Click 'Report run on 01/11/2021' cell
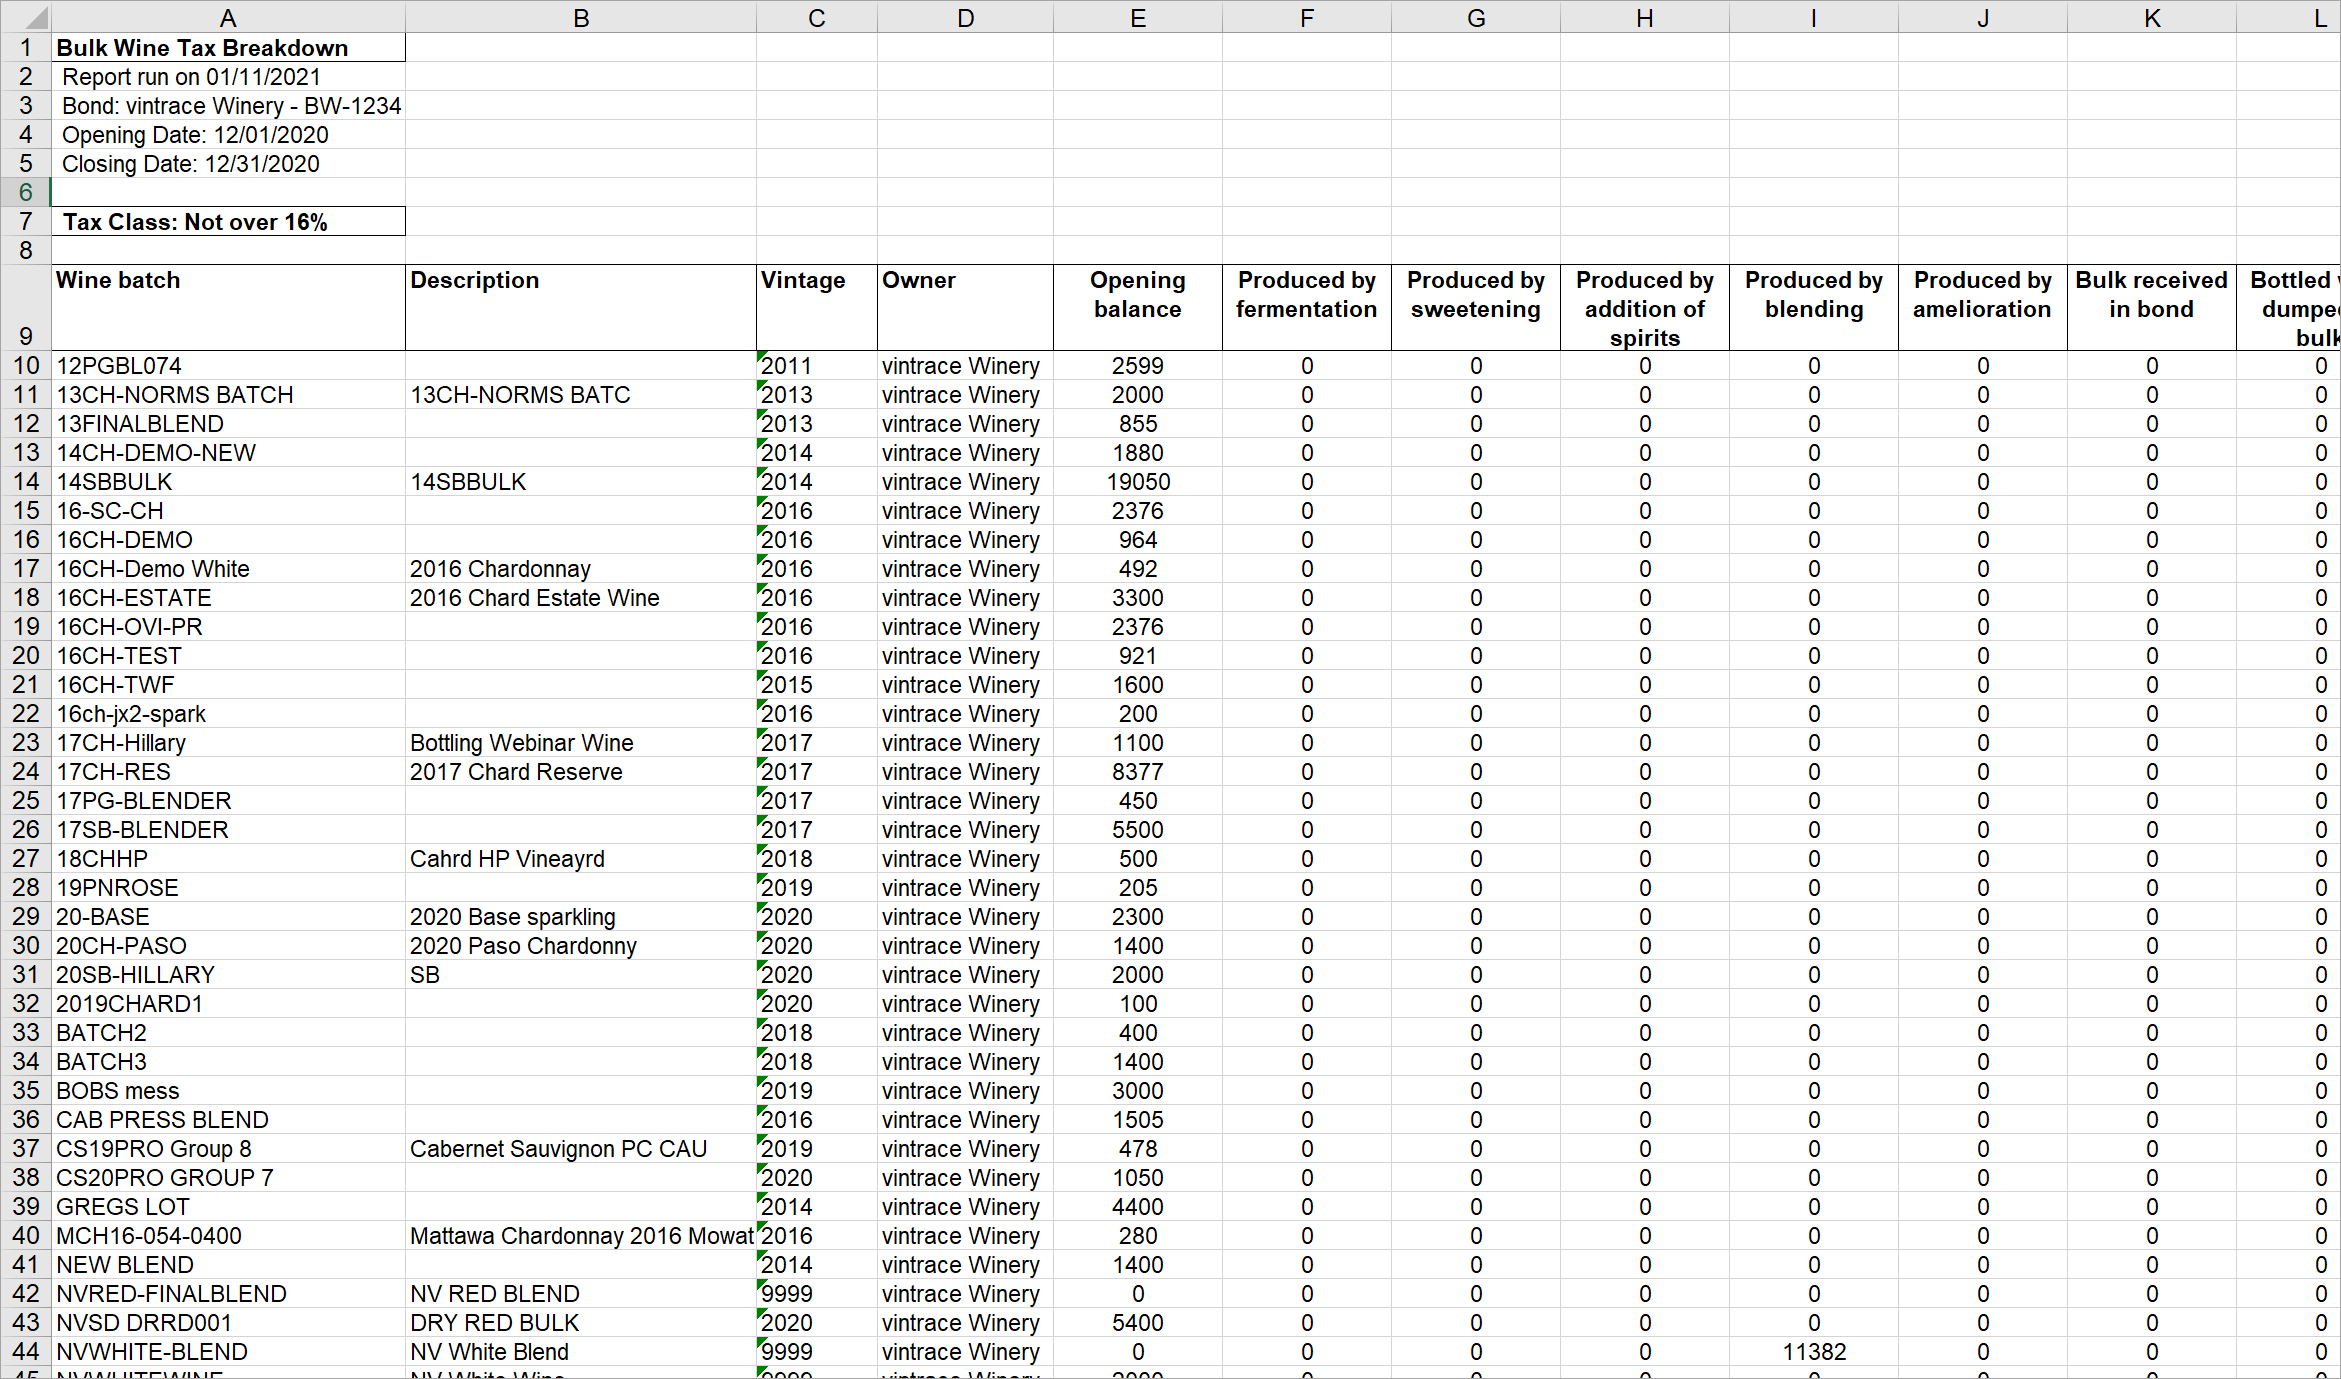 pos(228,77)
